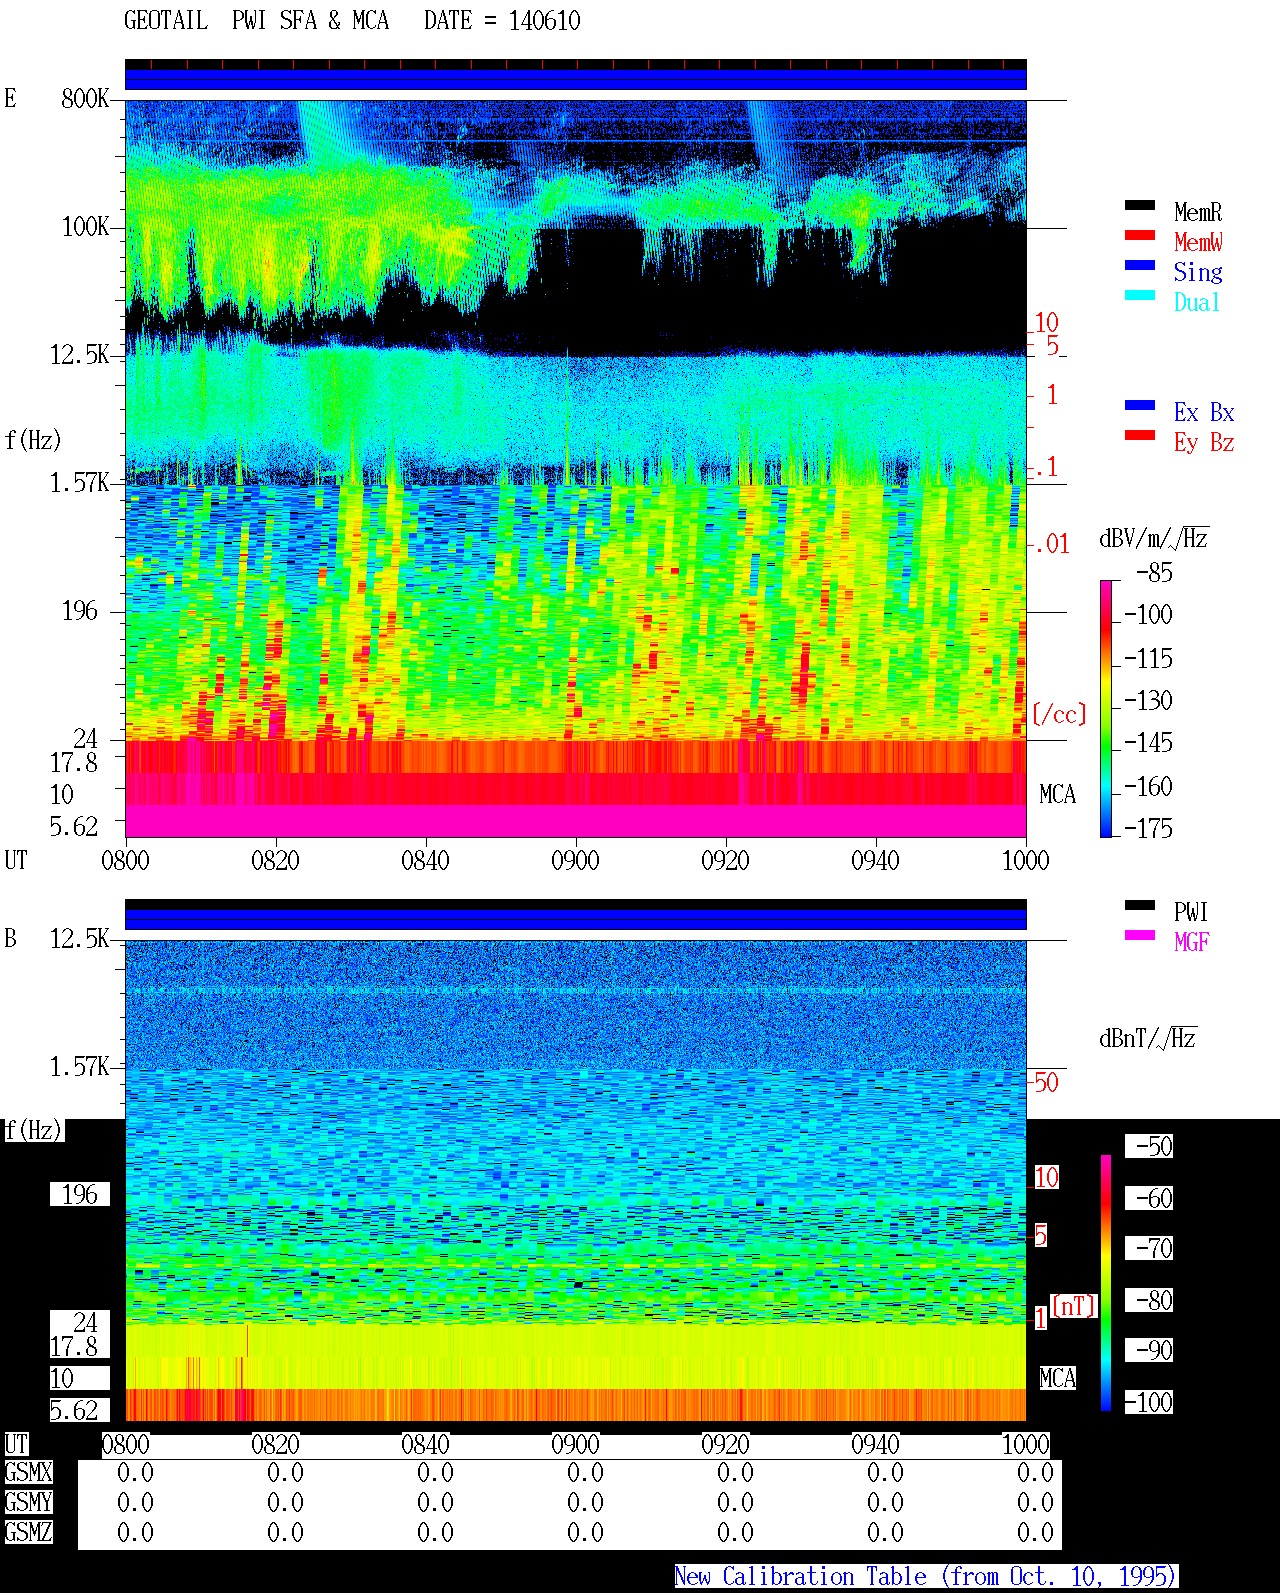This screenshot has height=1593, width=1280.
Task: Click the dBV/m/√Hz unit label
Action: [x=1154, y=538]
